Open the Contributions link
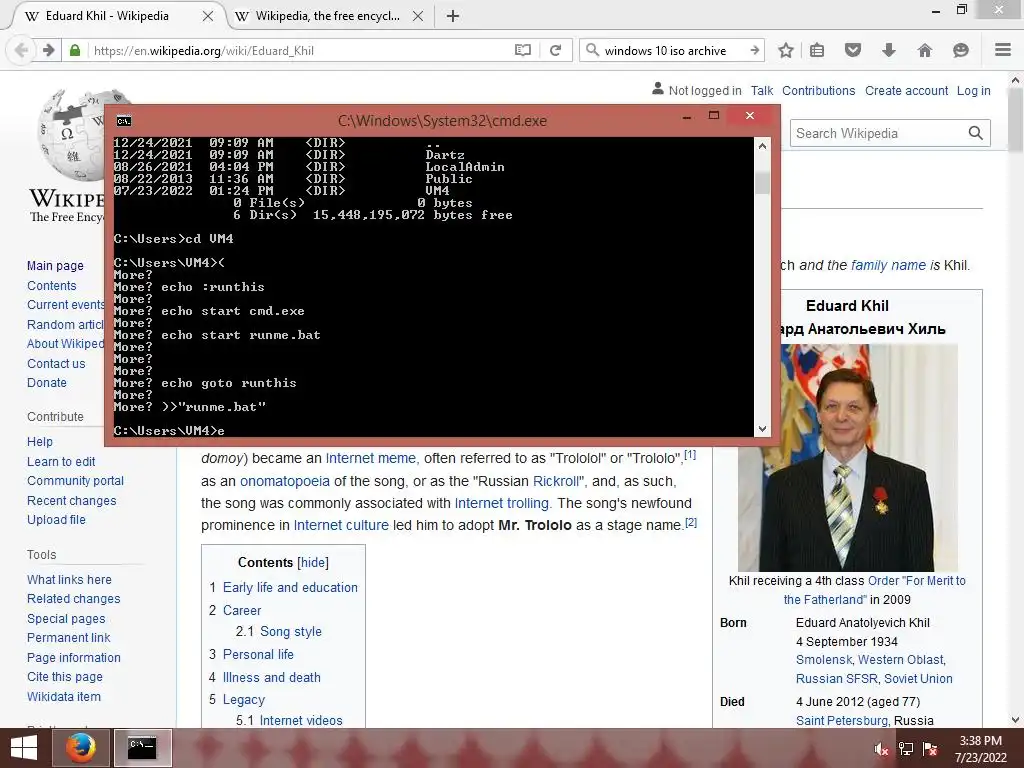This screenshot has width=1024, height=768. pos(818,91)
